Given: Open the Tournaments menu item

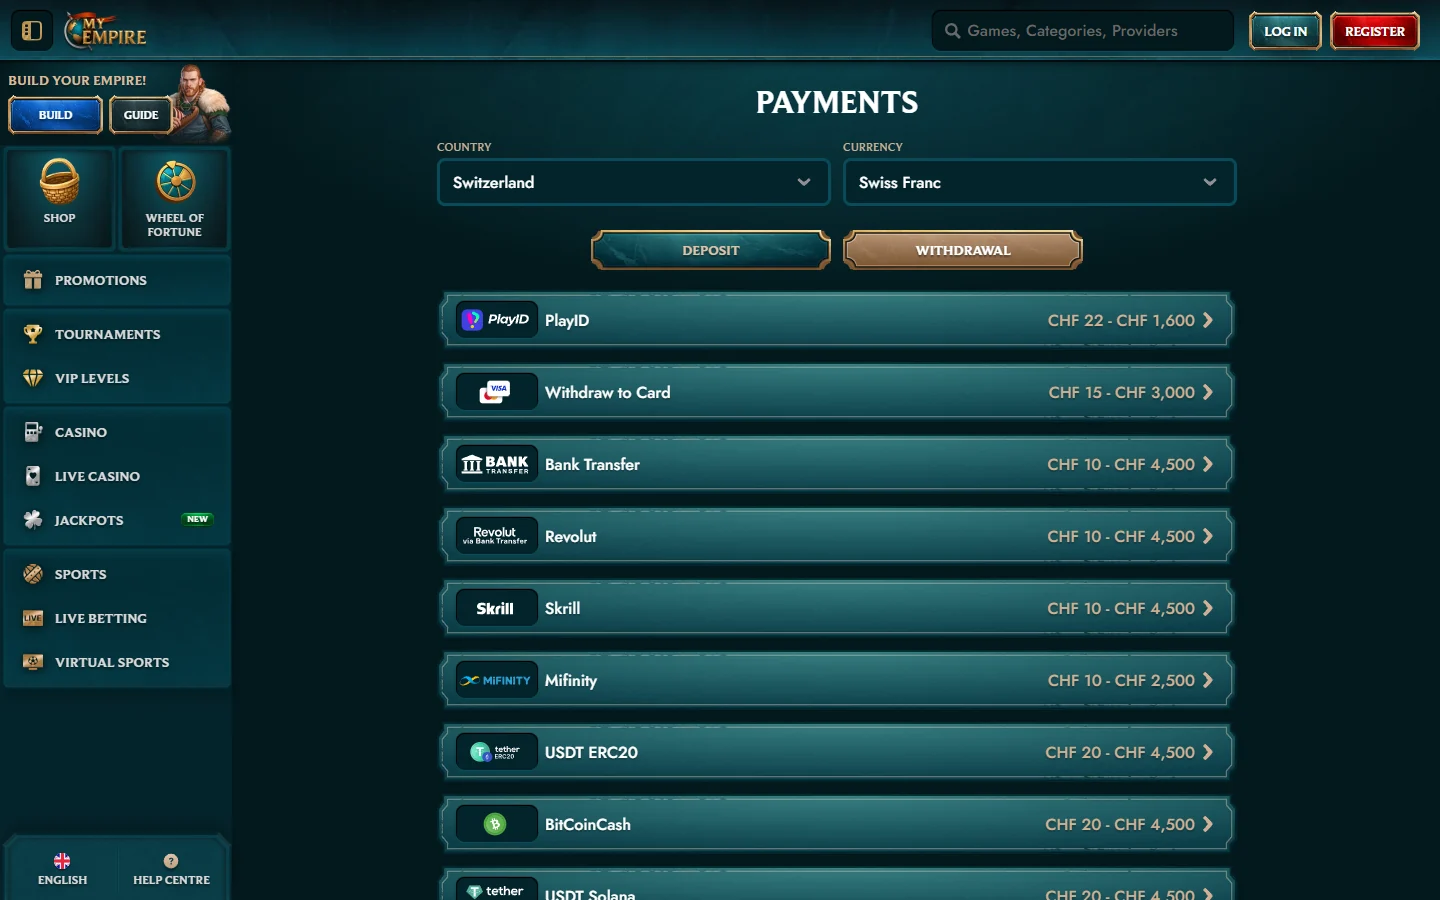Looking at the screenshot, I should [x=117, y=334].
